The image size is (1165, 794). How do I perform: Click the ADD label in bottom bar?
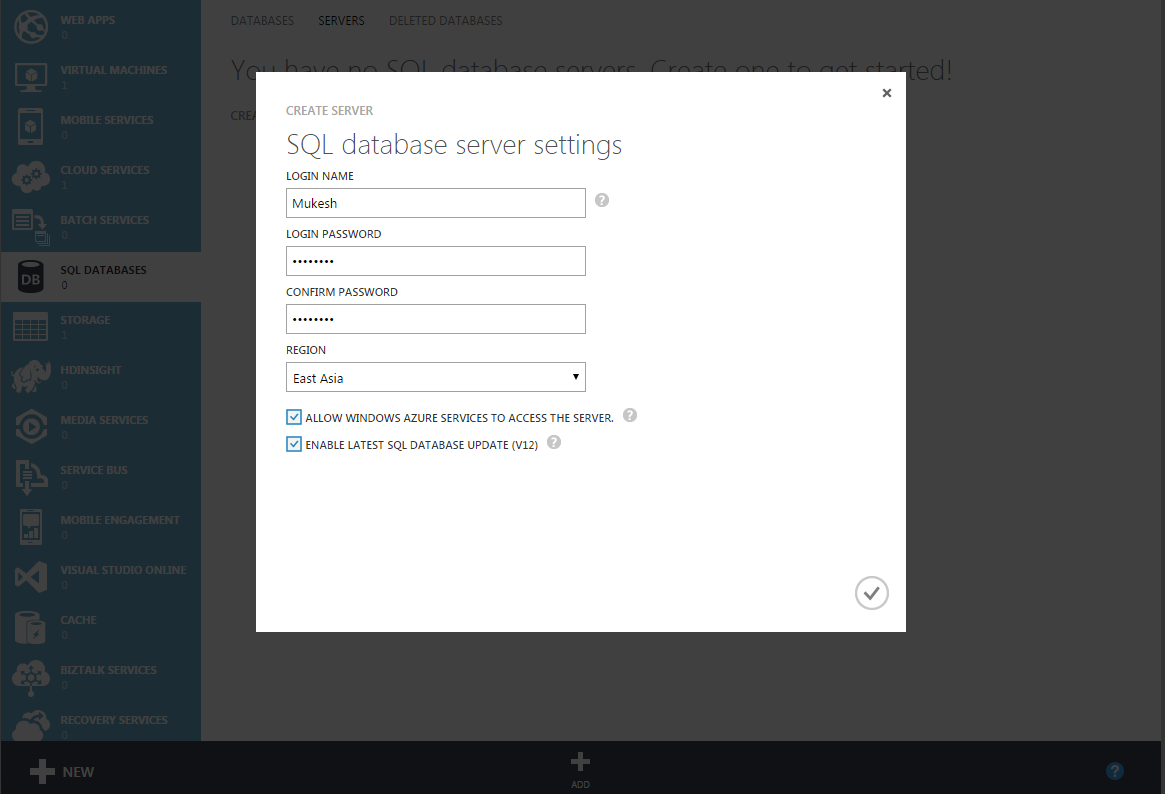[580, 784]
